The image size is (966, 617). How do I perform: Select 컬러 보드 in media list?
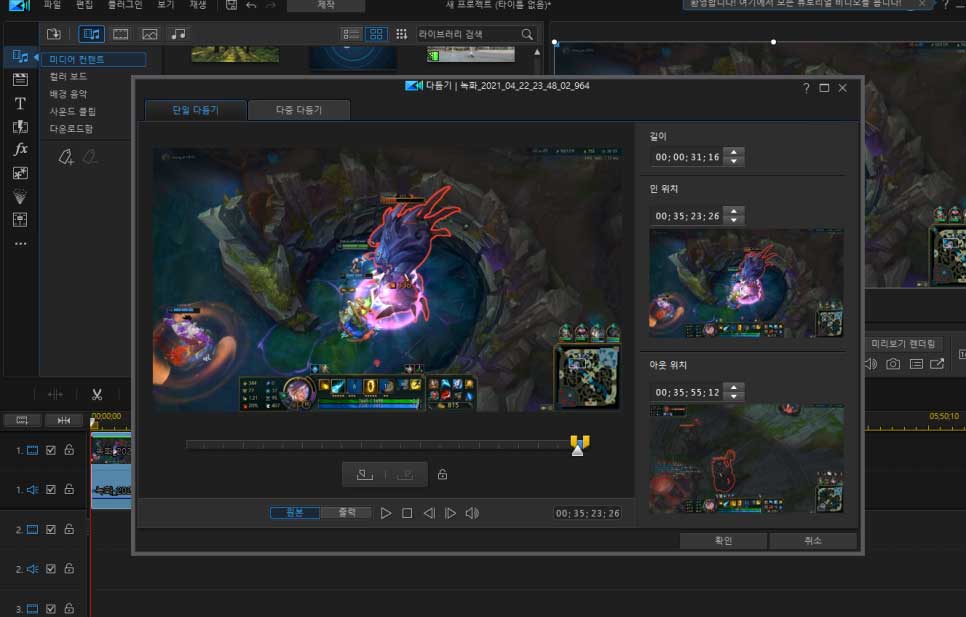[68, 76]
